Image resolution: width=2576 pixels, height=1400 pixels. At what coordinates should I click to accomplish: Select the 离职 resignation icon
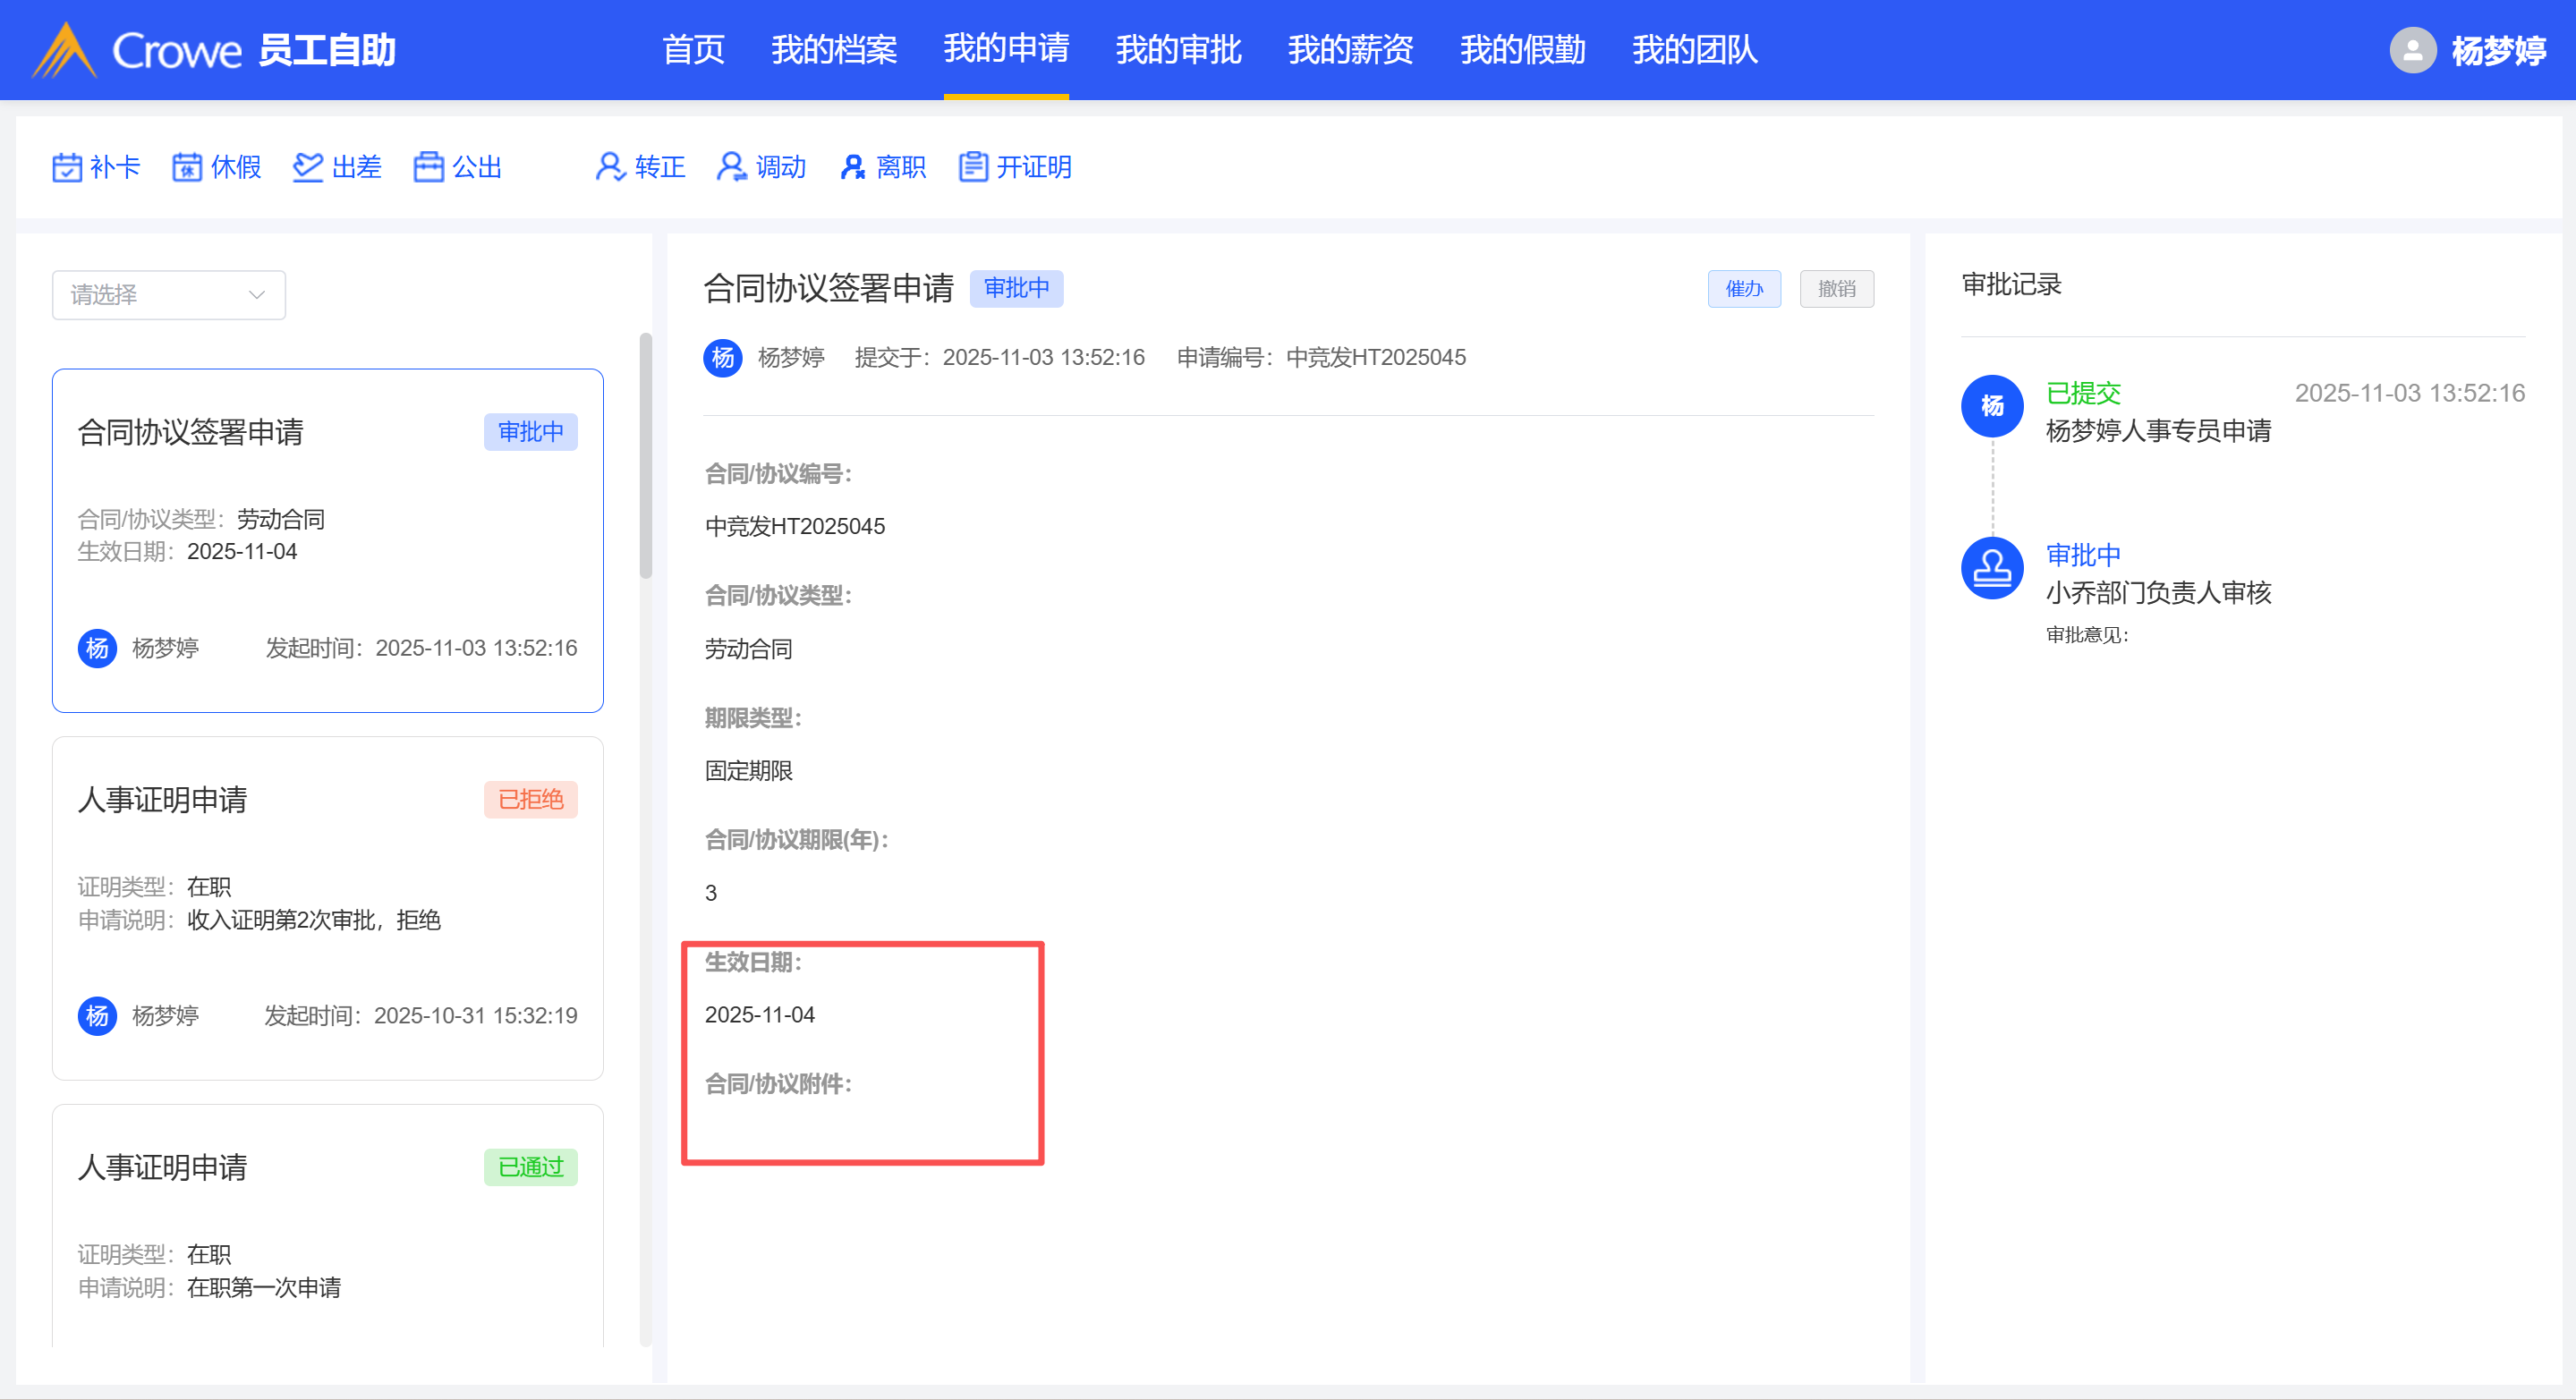[852, 167]
